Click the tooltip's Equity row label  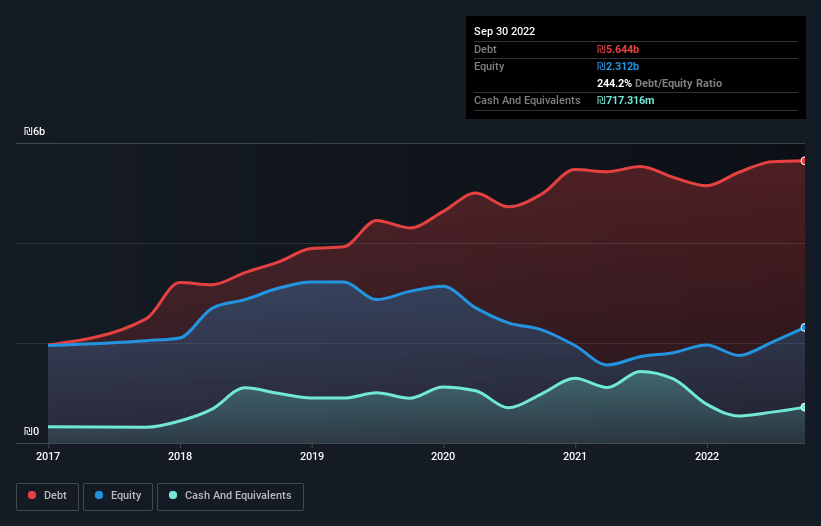tap(489, 66)
